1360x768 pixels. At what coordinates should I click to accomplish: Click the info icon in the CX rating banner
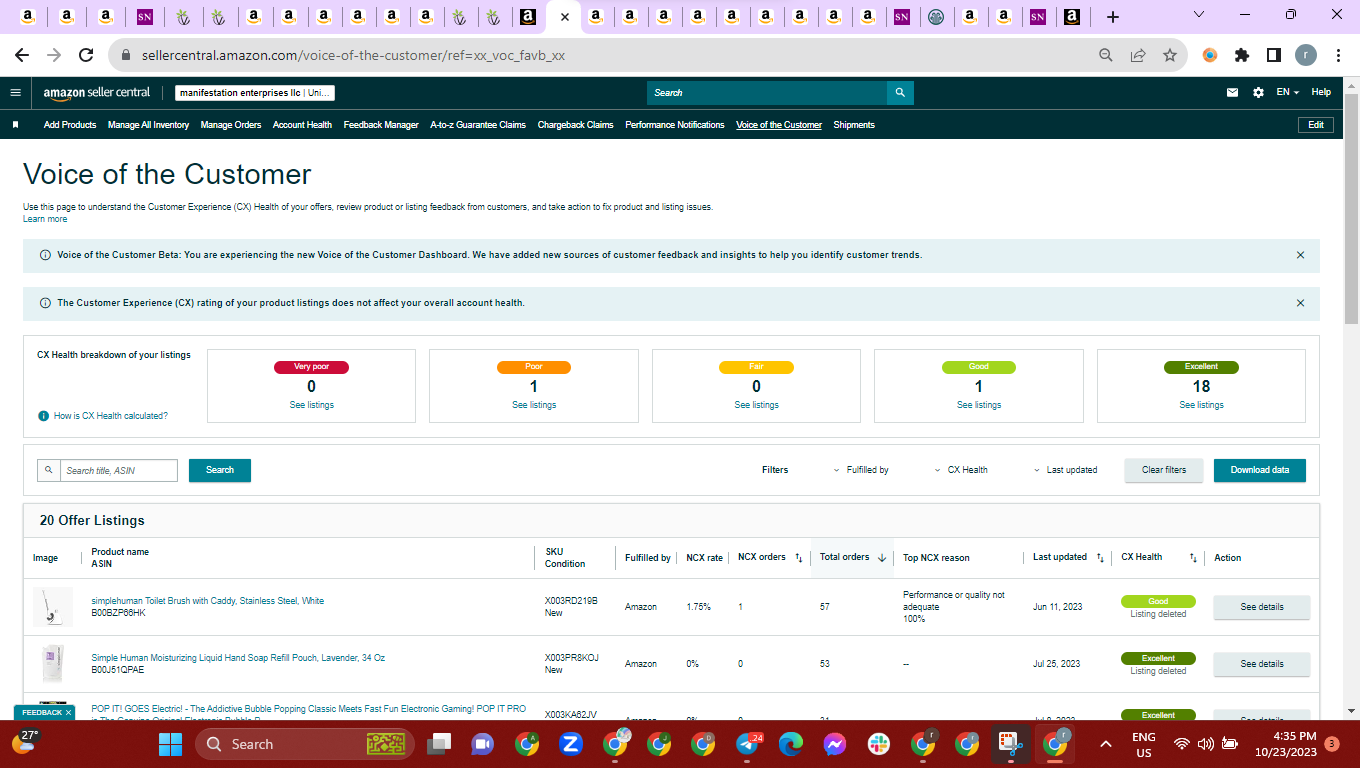(x=45, y=303)
